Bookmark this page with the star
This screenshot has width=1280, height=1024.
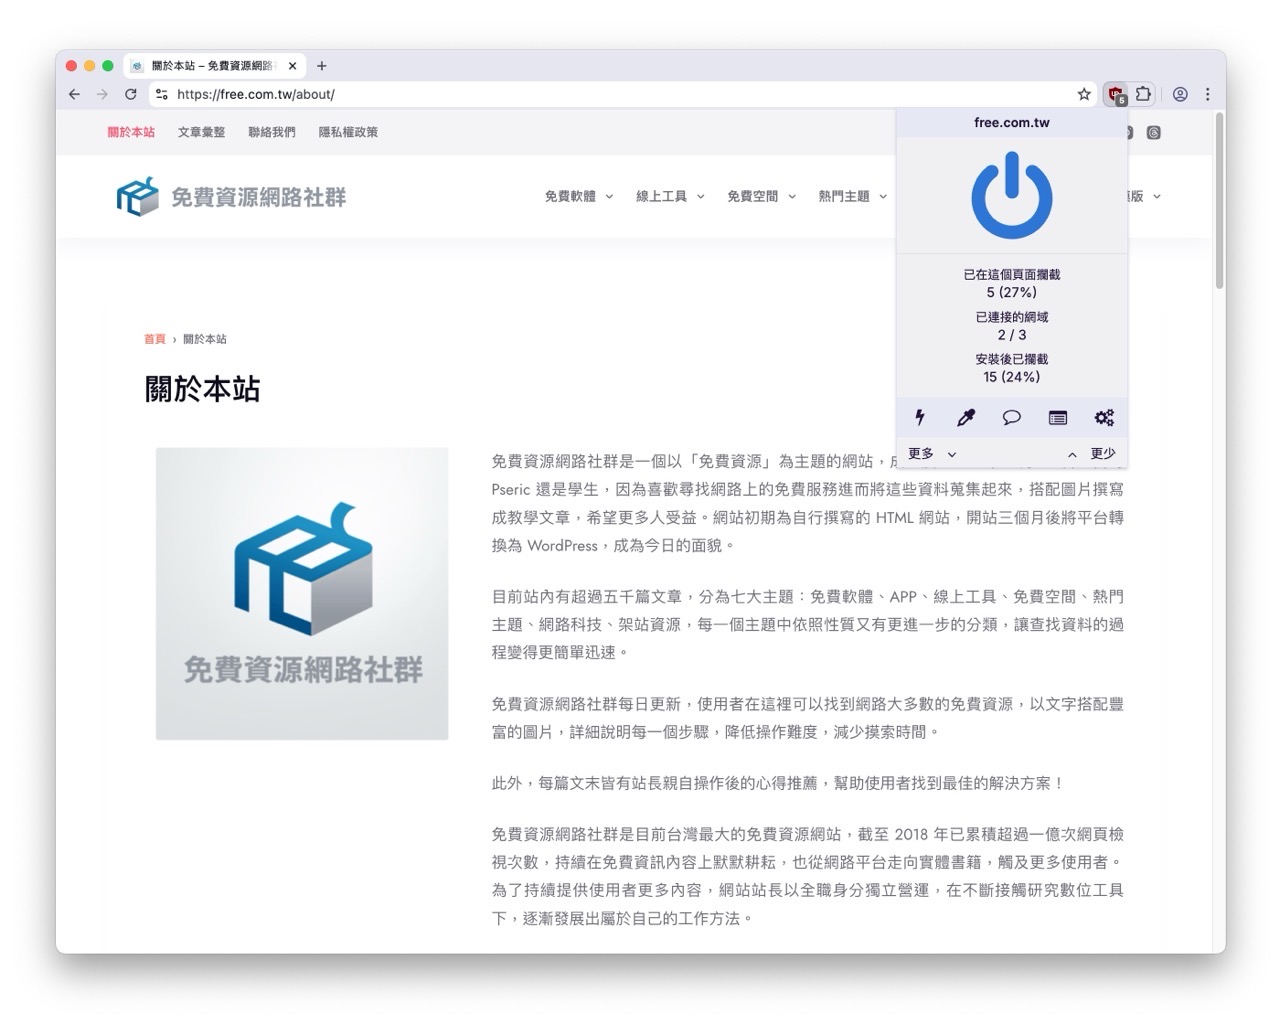(x=1084, y=94)
